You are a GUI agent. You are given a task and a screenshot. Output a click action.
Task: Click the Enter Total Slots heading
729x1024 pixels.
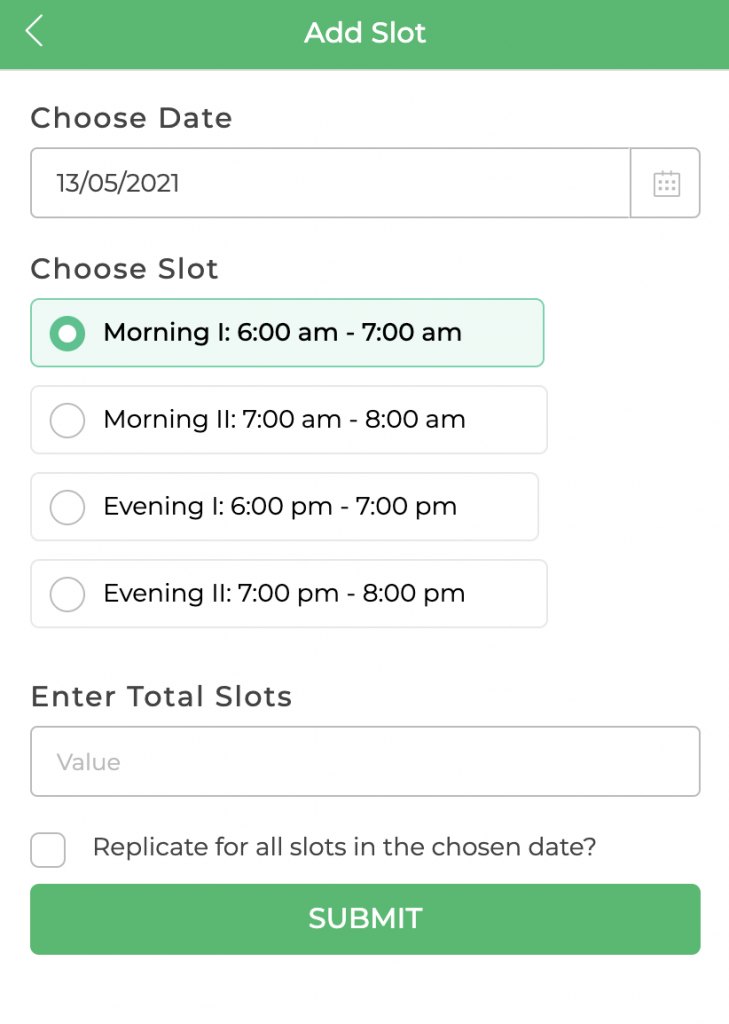161,696
